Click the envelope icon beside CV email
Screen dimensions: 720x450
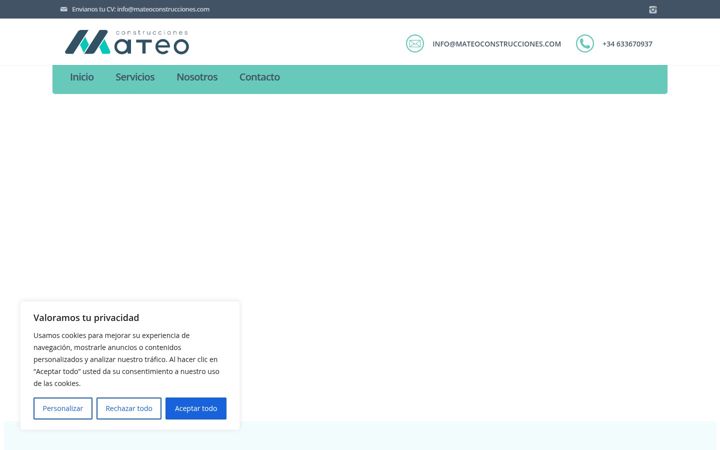click(64, 9)
